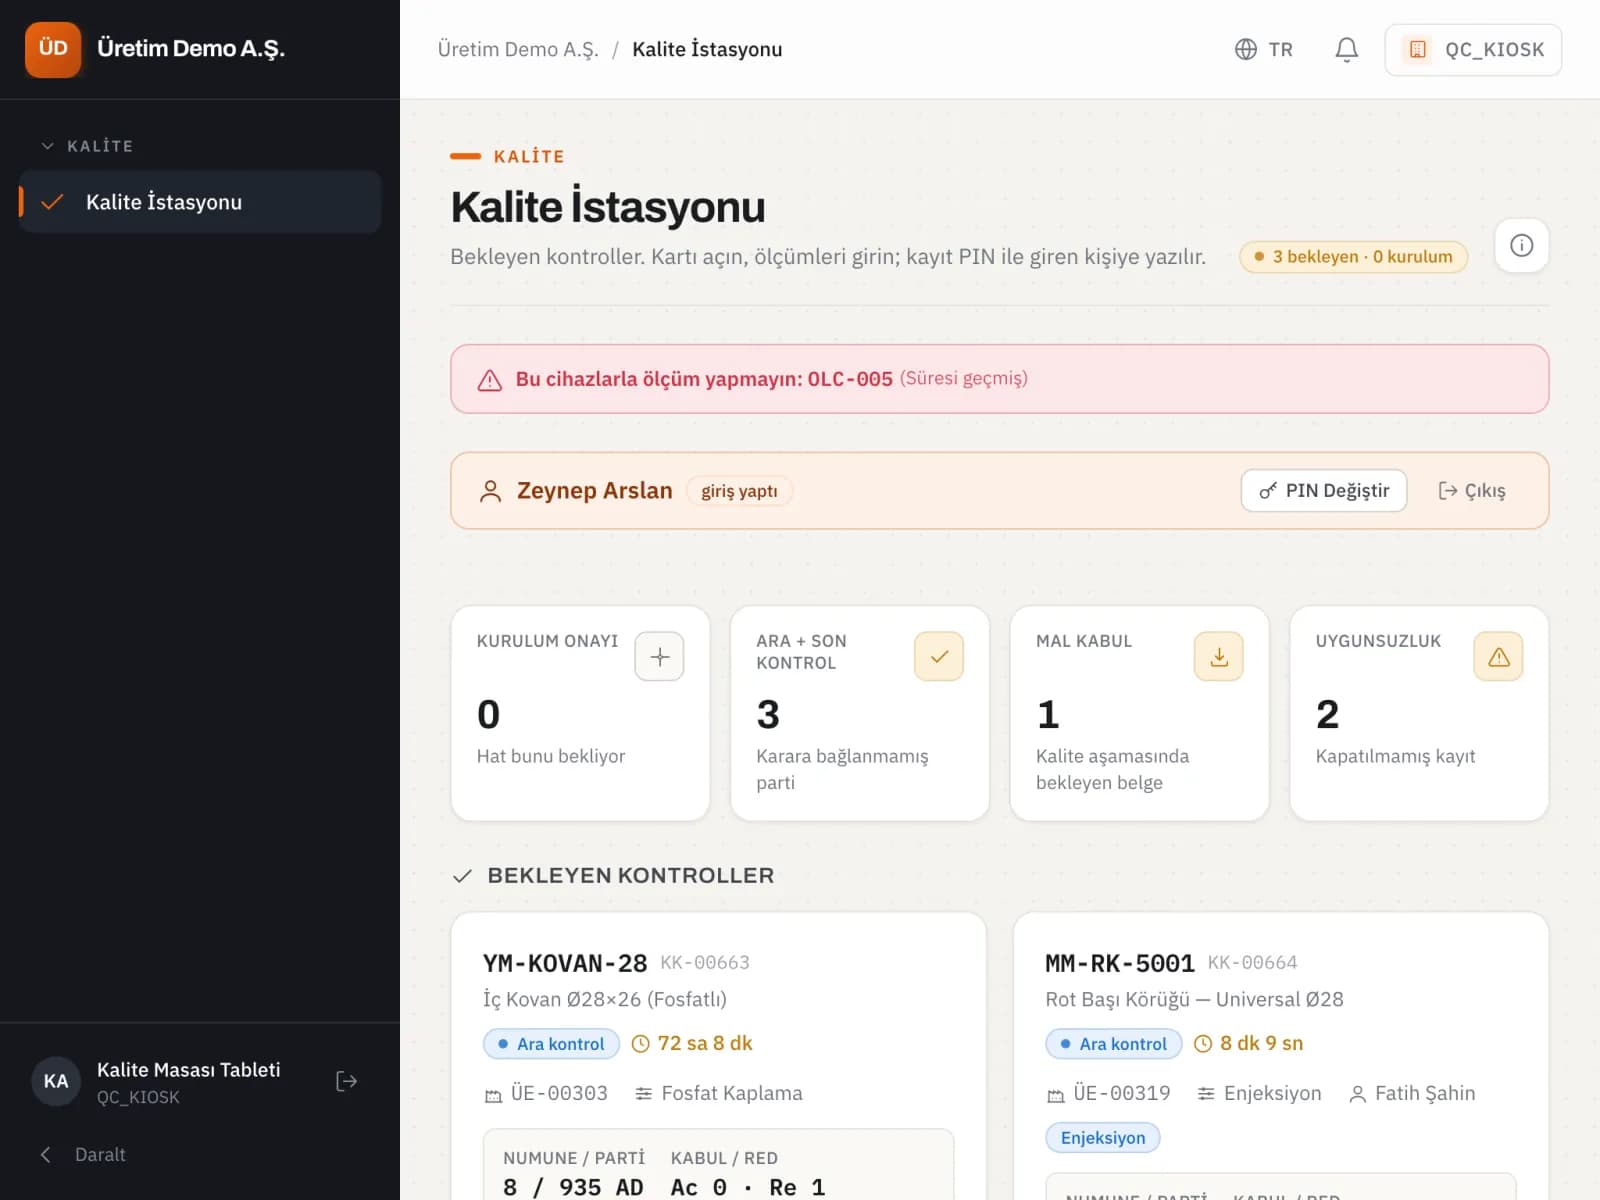Screen dimensions: 1600x1200
Task: Click the sidebar logout icon next to Kalite Masası Tableti
Action: (x=346, y=1081)
